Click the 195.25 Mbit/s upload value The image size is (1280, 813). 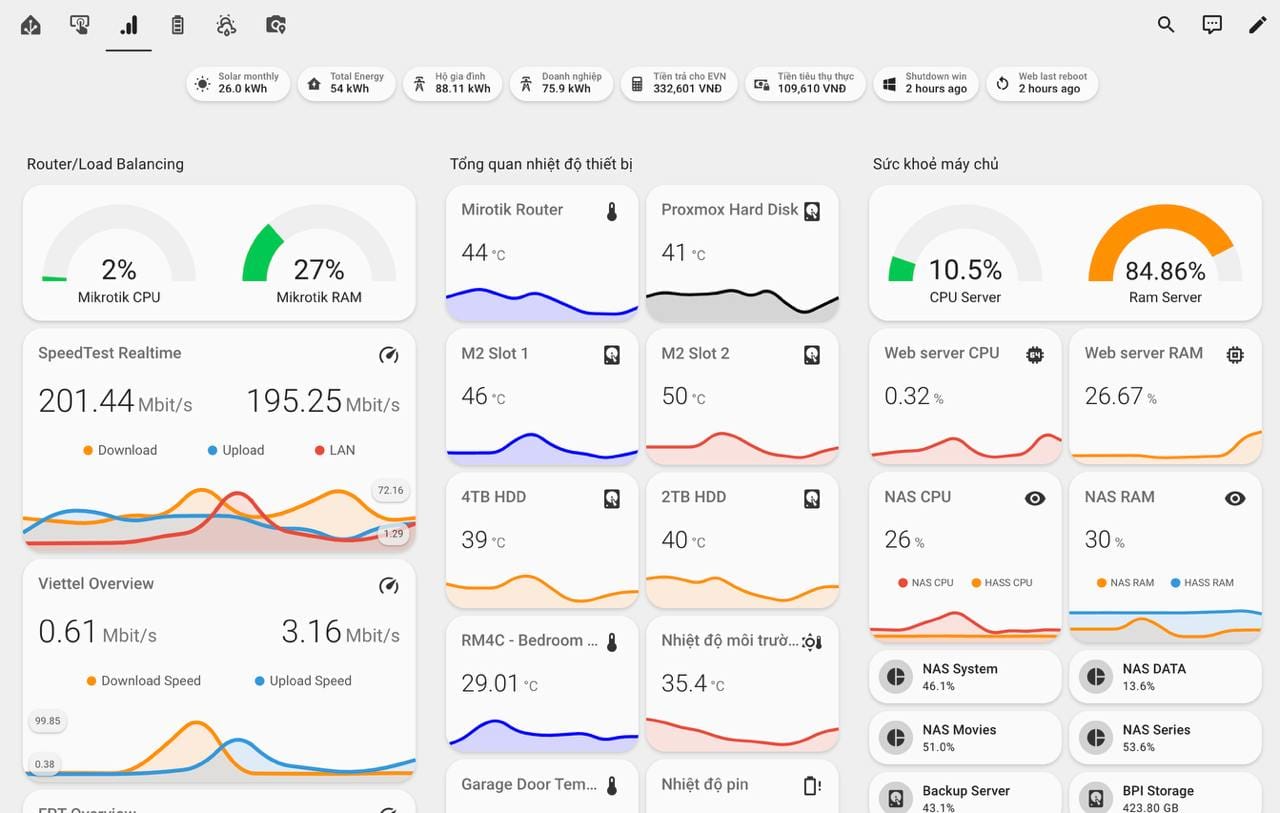pyautogui.click(x=323, y=401)
